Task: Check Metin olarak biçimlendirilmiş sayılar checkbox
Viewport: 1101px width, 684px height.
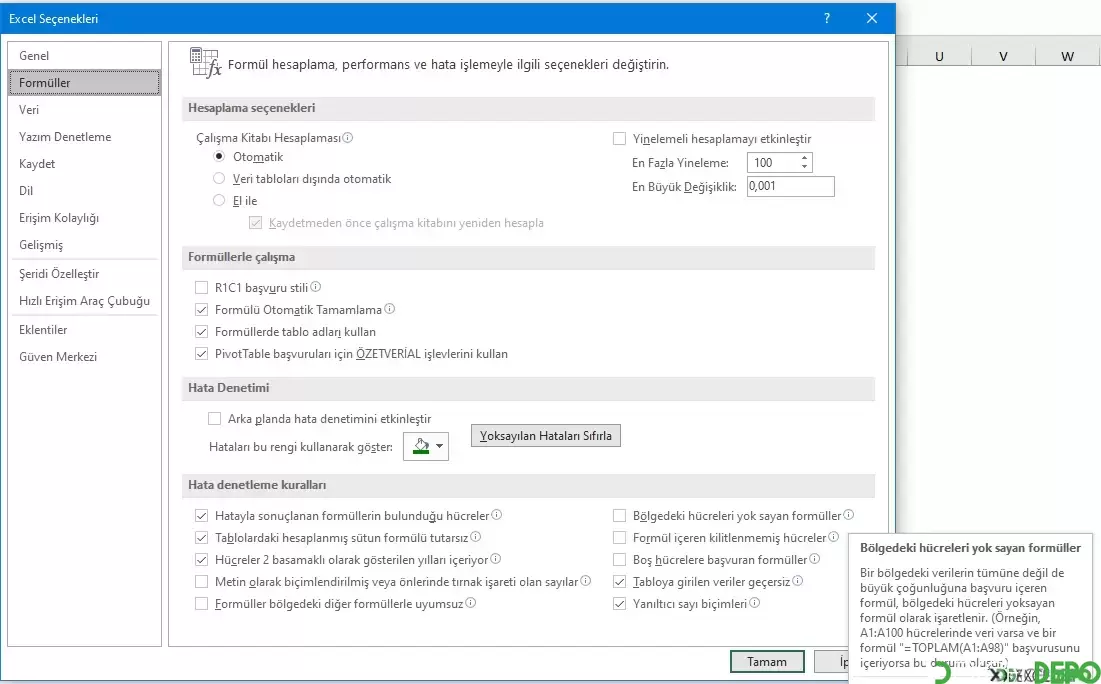Action: pos(202,581)
